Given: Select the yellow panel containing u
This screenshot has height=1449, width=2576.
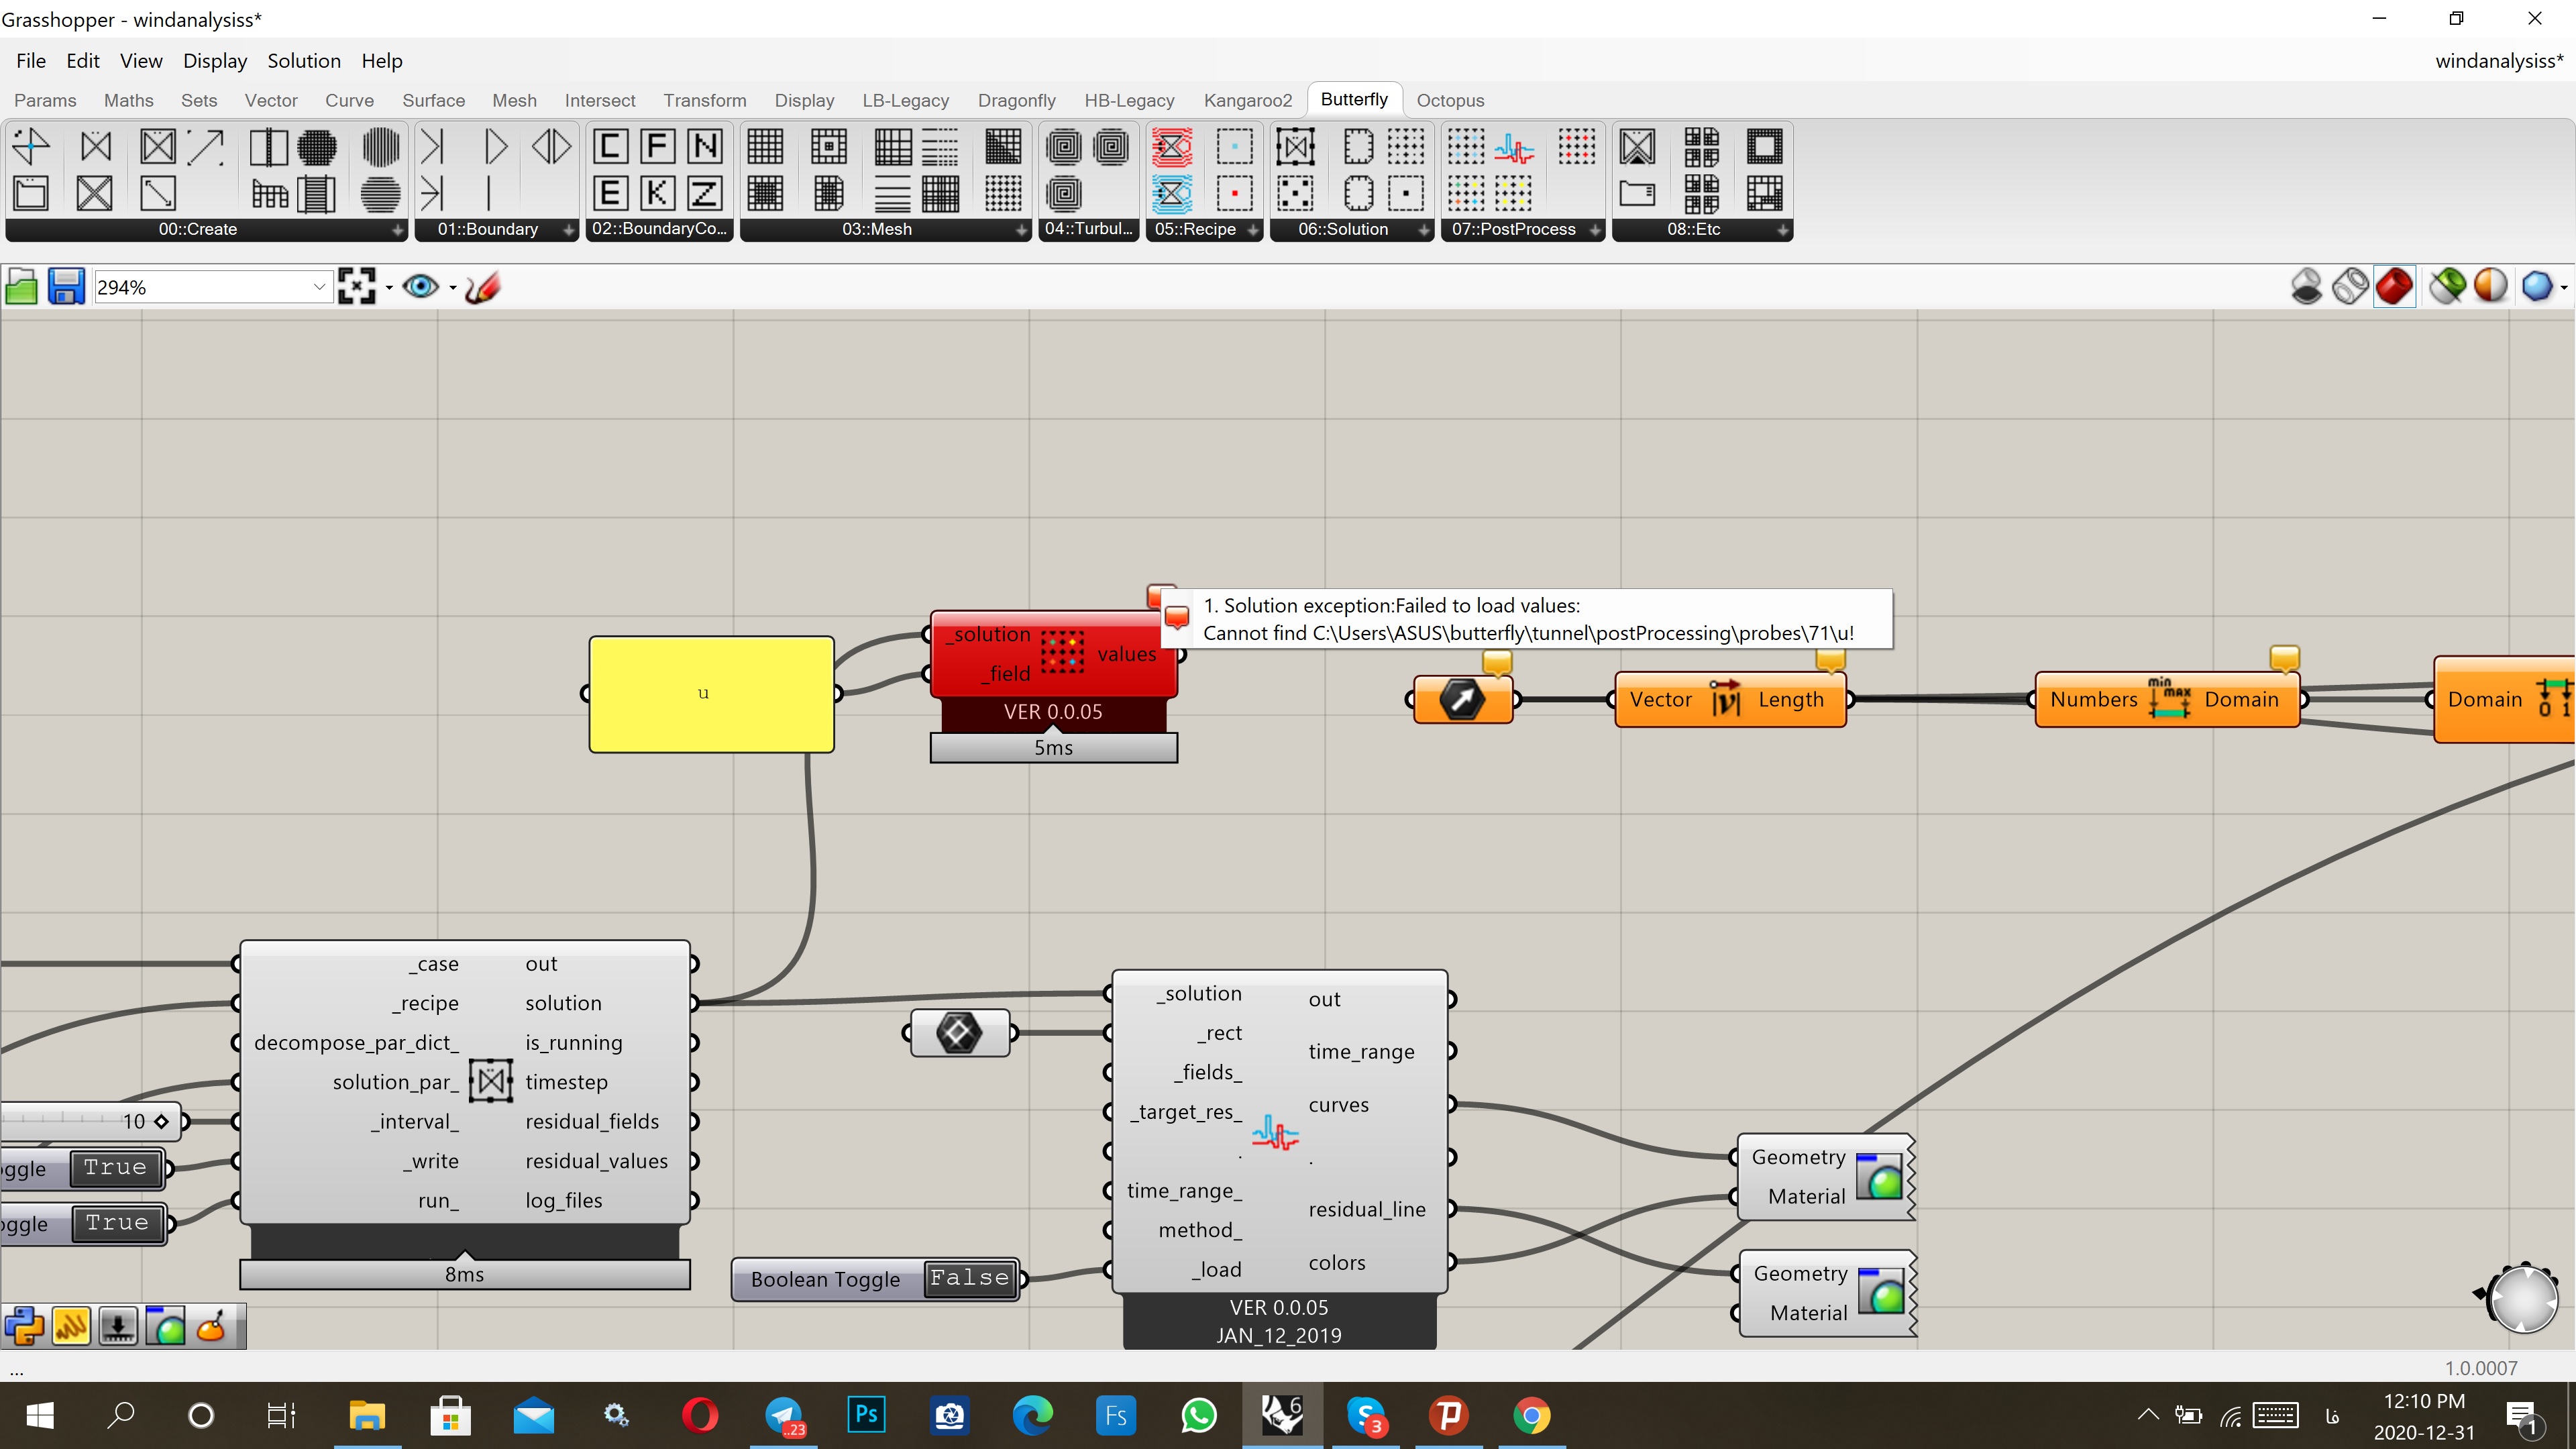Looking at the screenshot, I should (x=711, y=694).
